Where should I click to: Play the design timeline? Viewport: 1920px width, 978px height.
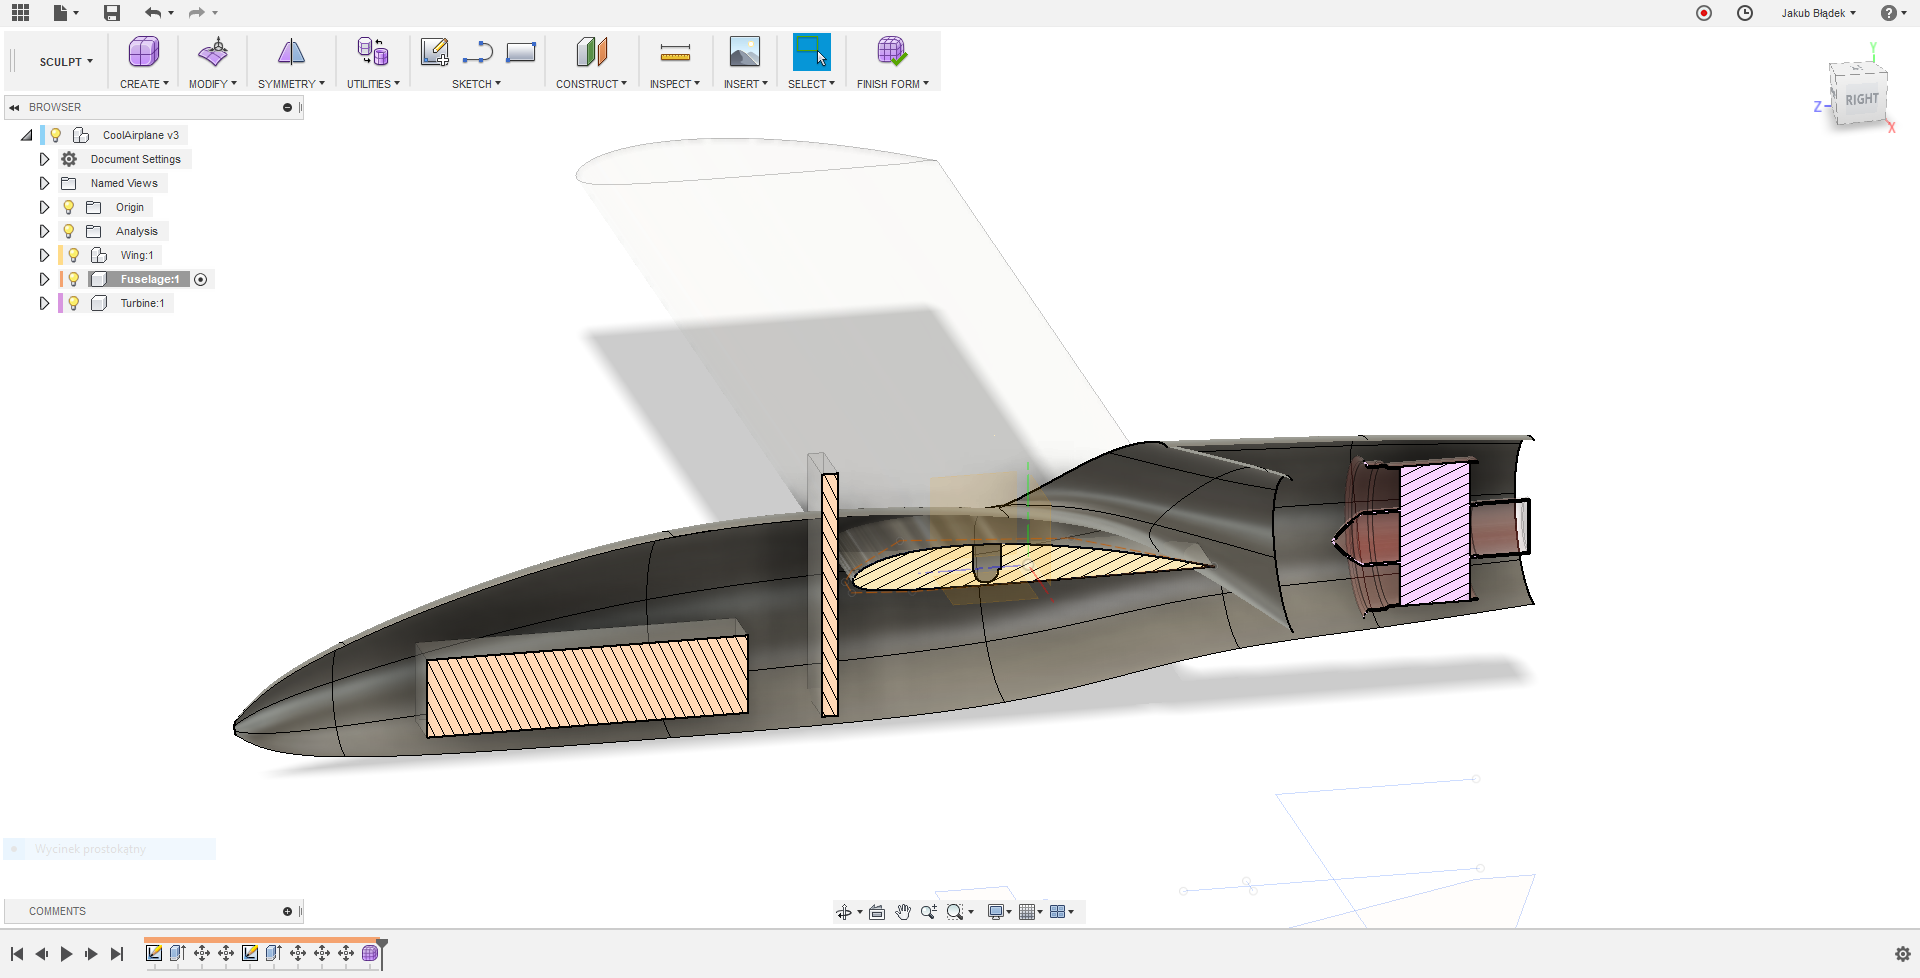tap(66, 954)
